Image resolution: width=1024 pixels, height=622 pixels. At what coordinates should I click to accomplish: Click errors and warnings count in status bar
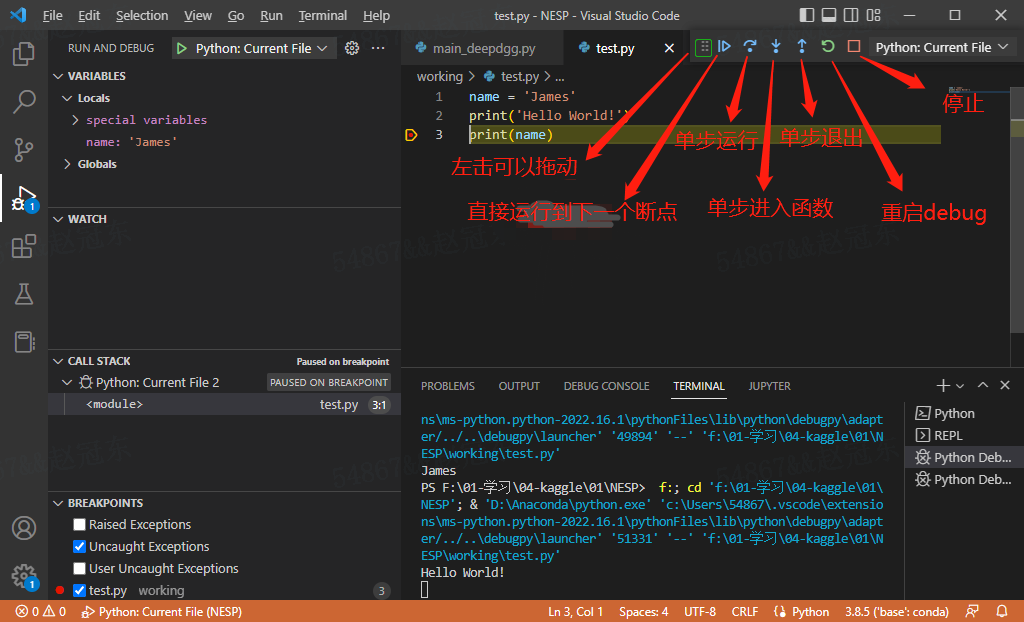41,612
